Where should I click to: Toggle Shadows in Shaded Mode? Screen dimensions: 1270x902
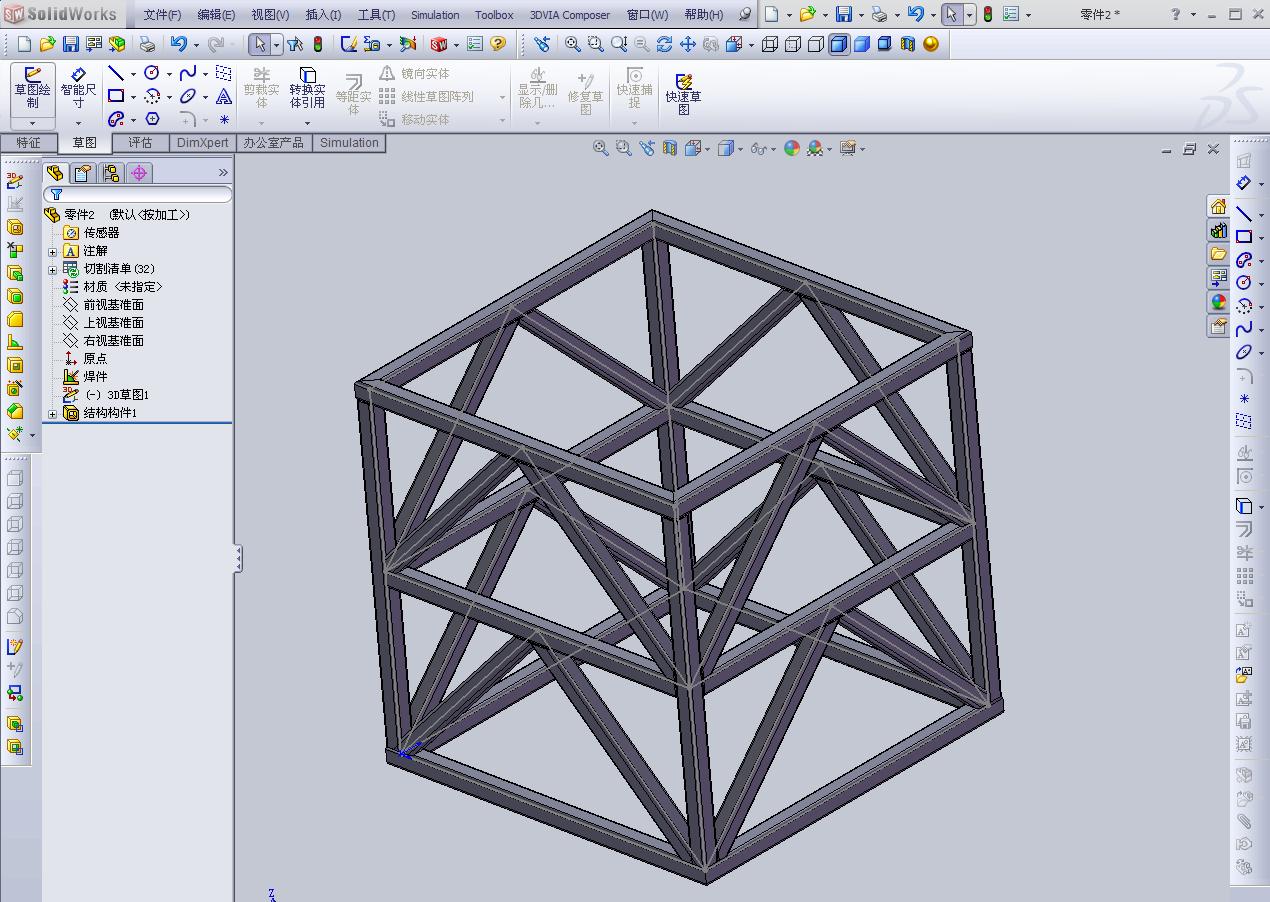(x=885, y=44)
